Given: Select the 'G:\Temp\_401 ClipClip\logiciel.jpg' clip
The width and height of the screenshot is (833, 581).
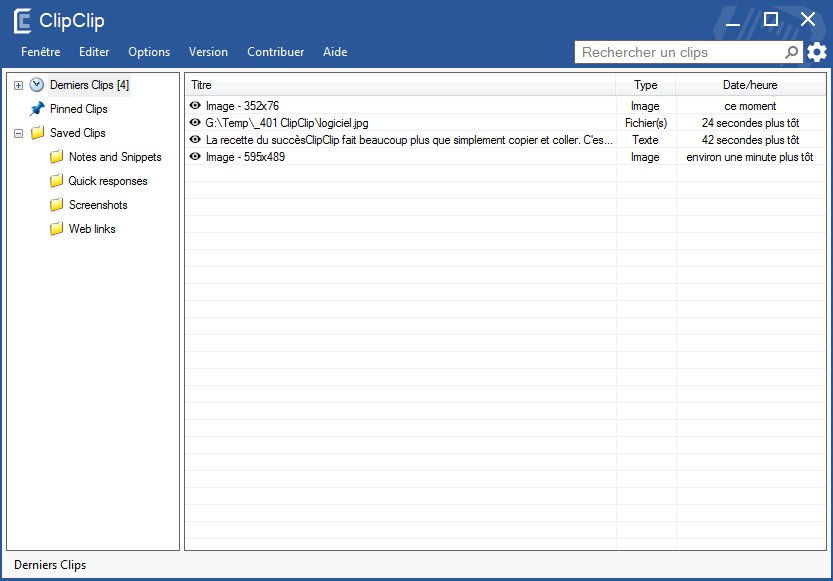Looking at the screenshot, I should tap(287, 123).
